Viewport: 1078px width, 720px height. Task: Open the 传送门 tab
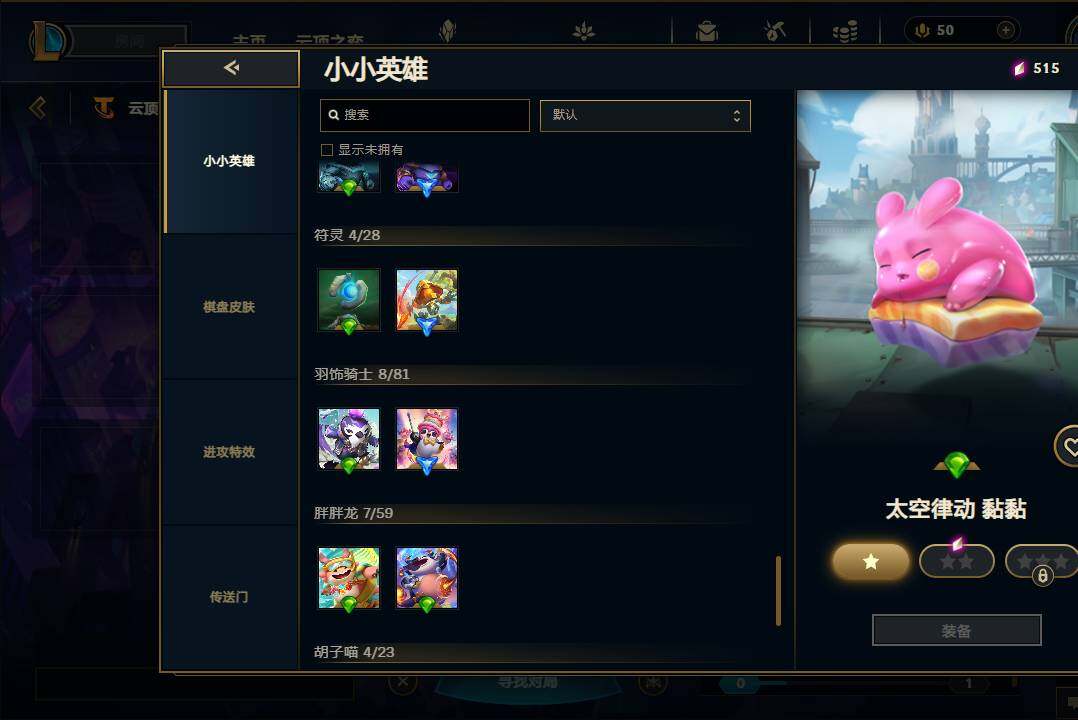pyautogui.click(x=229, y=596)
